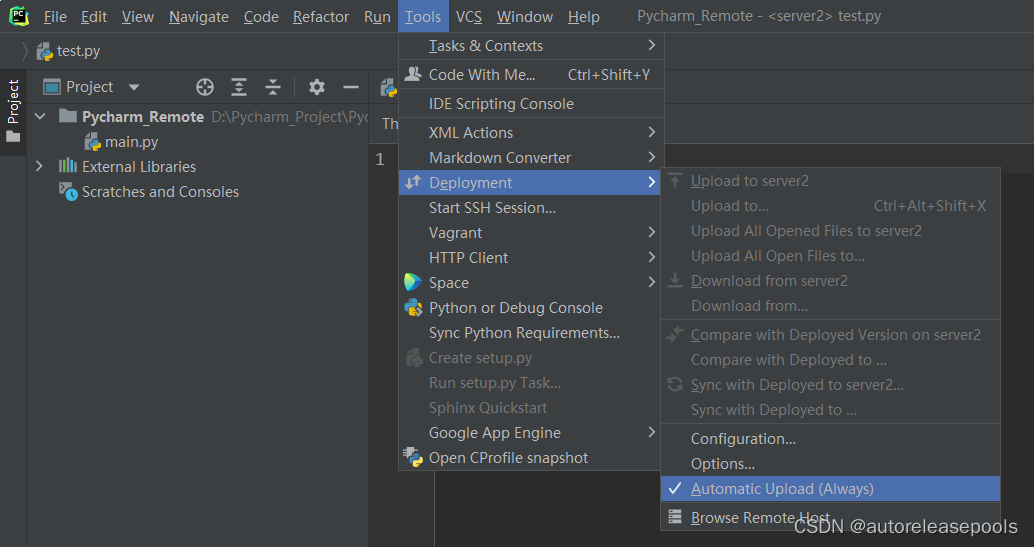The width and height of the screenshot is (1034, 547).
Task: Click the PyCharm logo icon
Action: pos(19,16)
